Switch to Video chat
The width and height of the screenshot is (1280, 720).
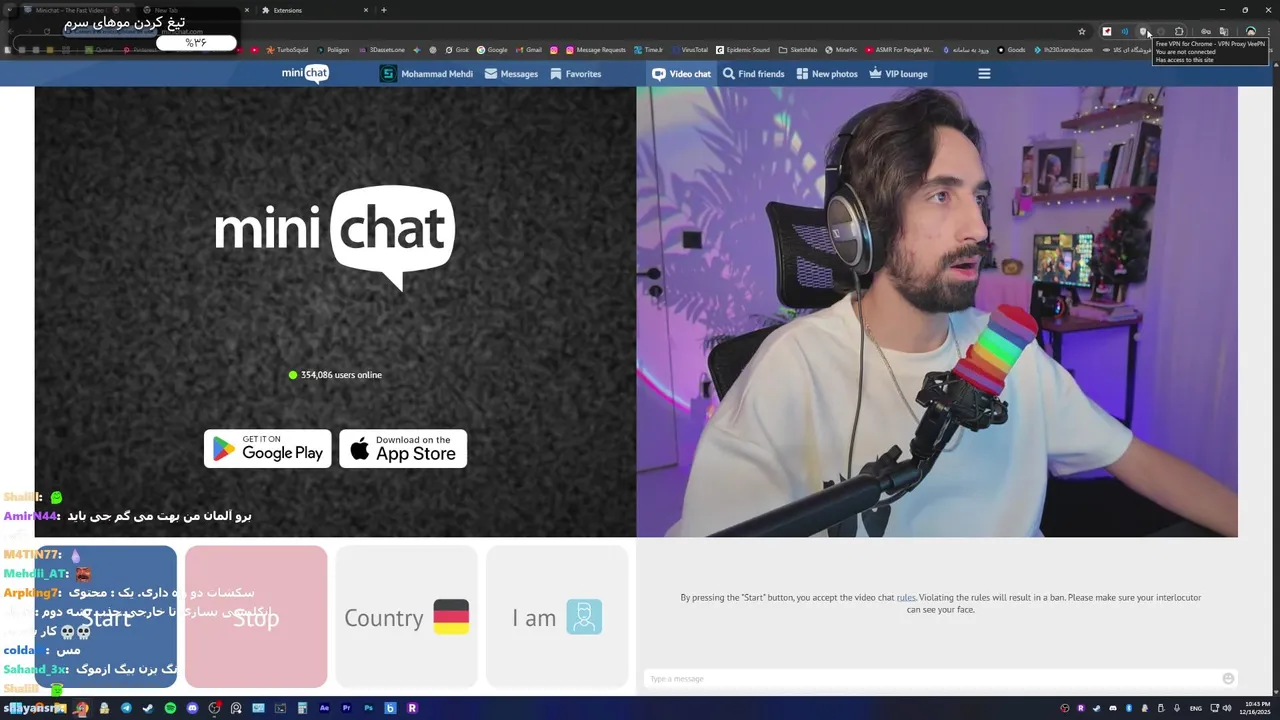(x=681, y=74)
